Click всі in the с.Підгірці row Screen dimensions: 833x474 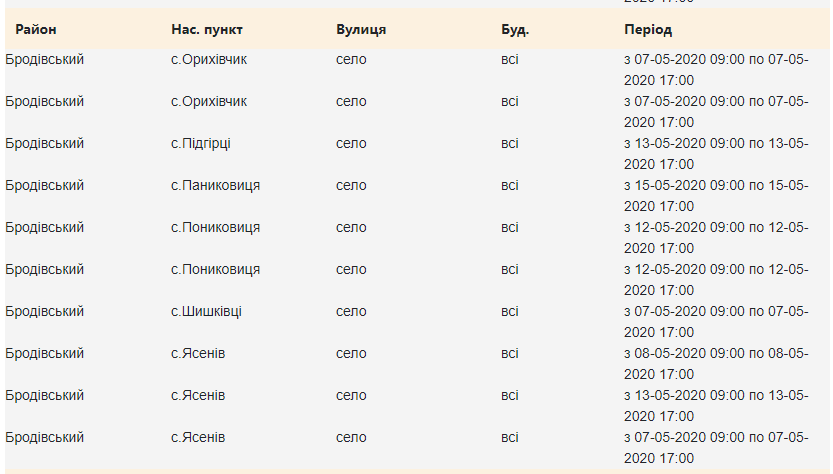pyautogui.click(x=510, y=144)
